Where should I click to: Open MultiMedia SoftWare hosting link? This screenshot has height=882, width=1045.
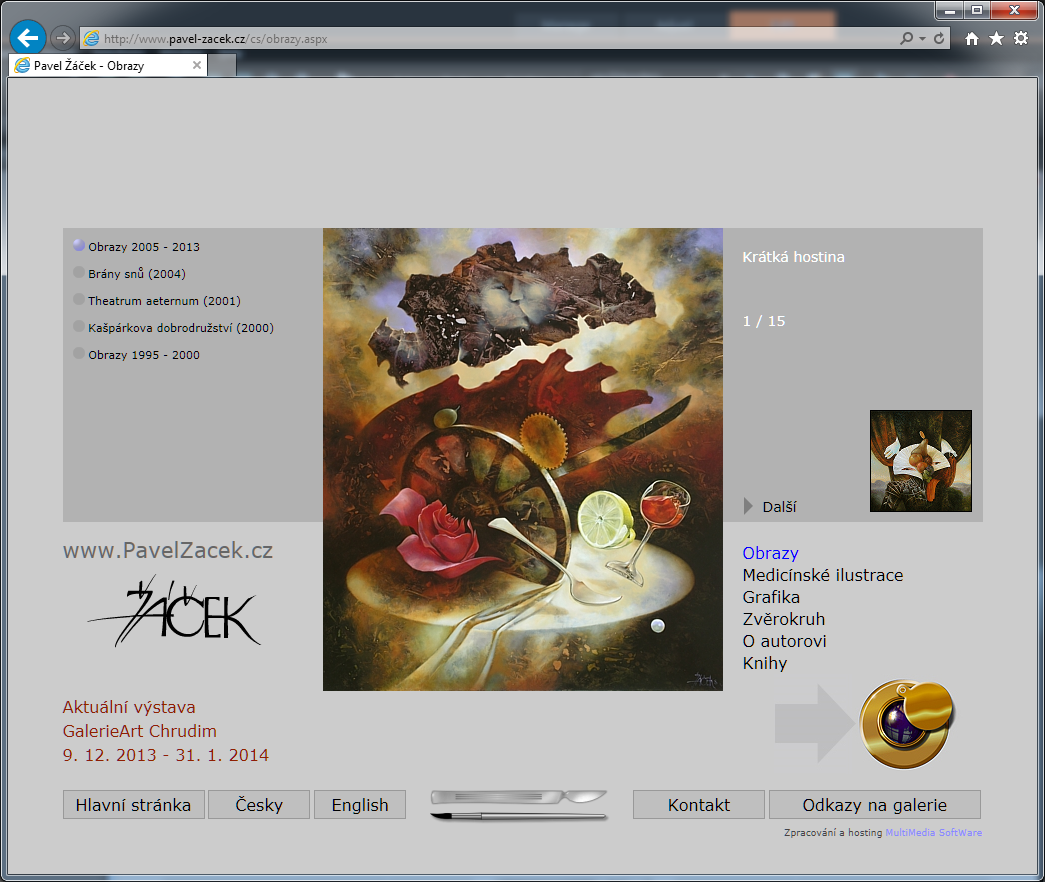[x=933, y=833]
